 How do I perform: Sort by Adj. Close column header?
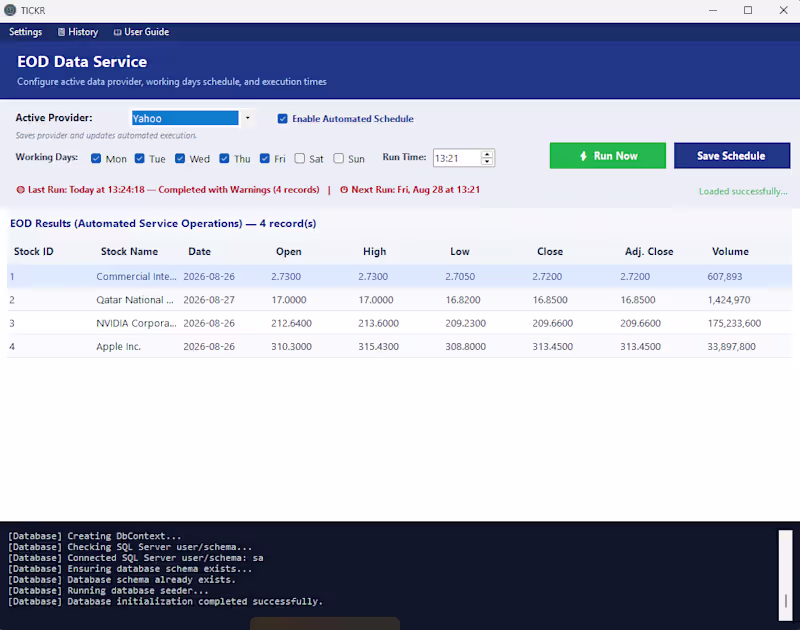click(649, 252)
